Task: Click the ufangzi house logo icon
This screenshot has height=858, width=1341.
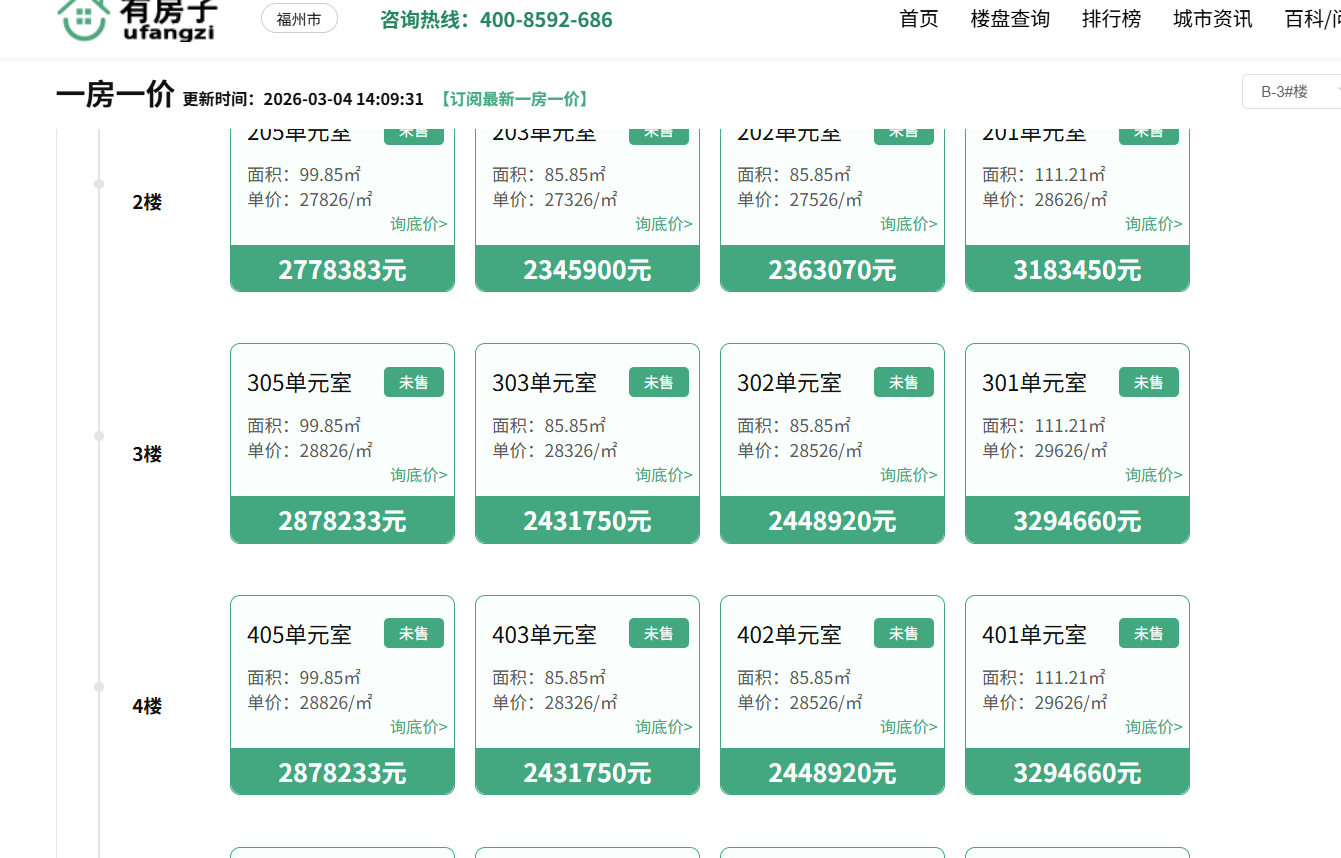Action: [x=82, y=19]
